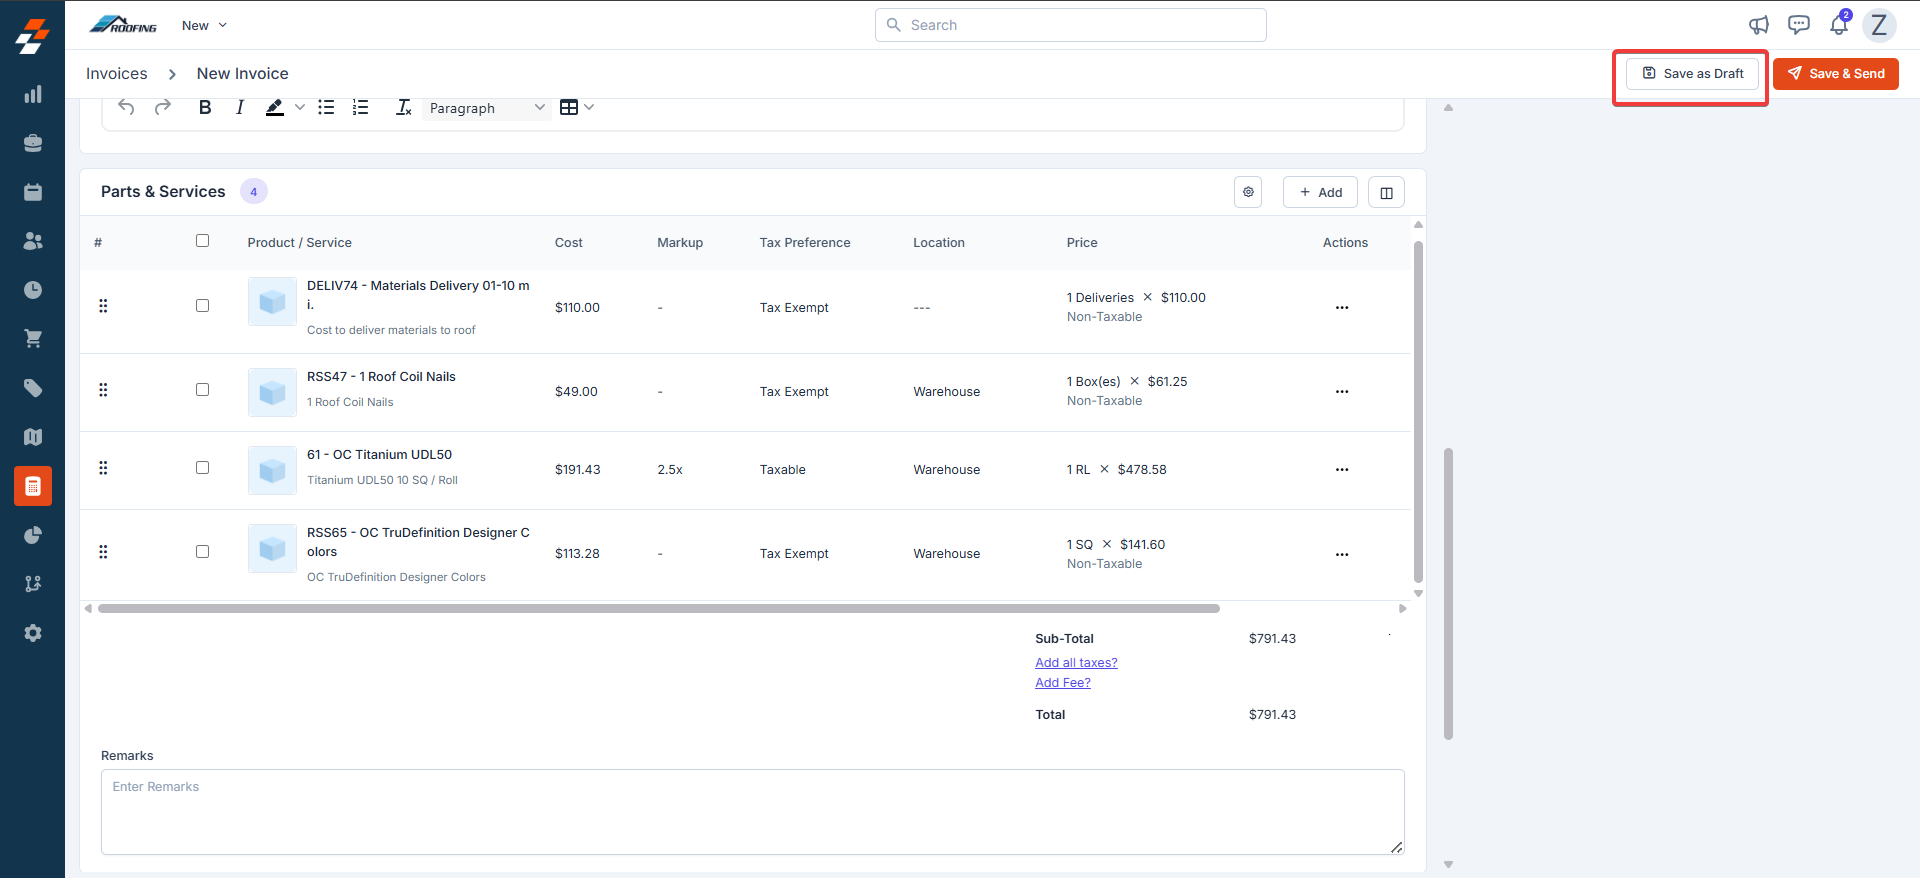
Task: Click the announcements megaphone icon
Action: tap(1759, 25)
